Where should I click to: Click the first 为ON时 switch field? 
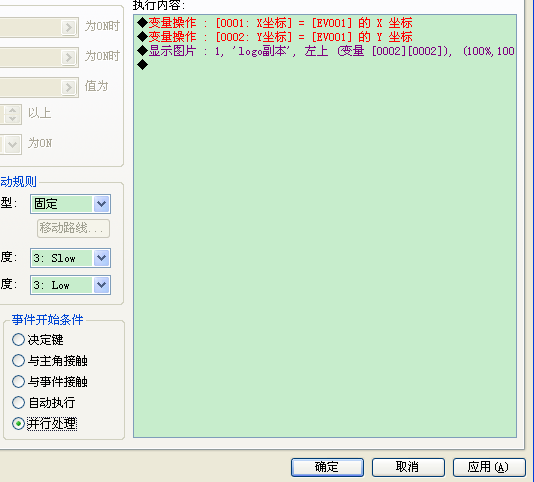pyautogui.click(x=30, y=27)
